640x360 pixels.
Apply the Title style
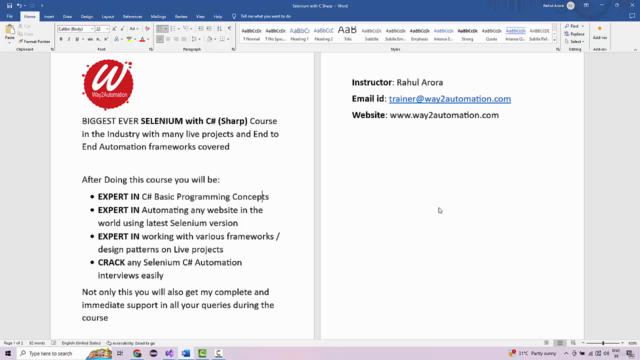[347, 34]
